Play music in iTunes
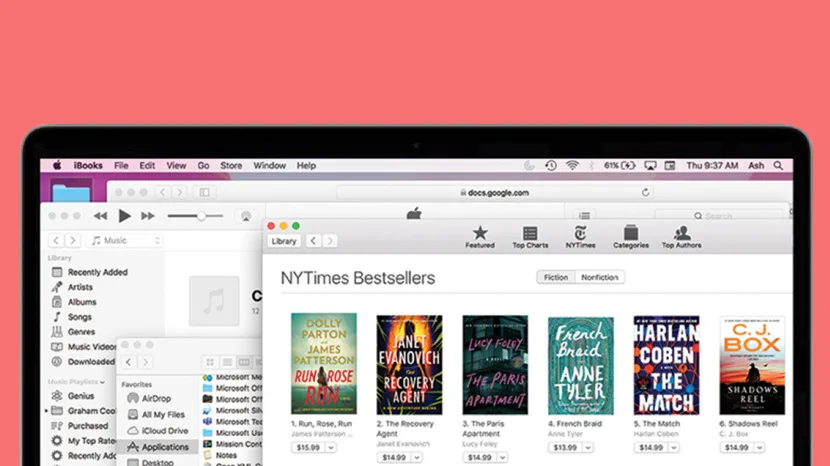The height and width of the screenshot is (466, 830). 124,216
